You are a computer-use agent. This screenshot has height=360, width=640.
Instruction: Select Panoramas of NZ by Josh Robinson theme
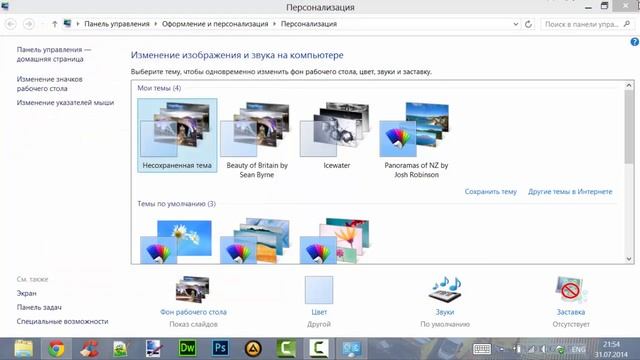coord(416,140)
